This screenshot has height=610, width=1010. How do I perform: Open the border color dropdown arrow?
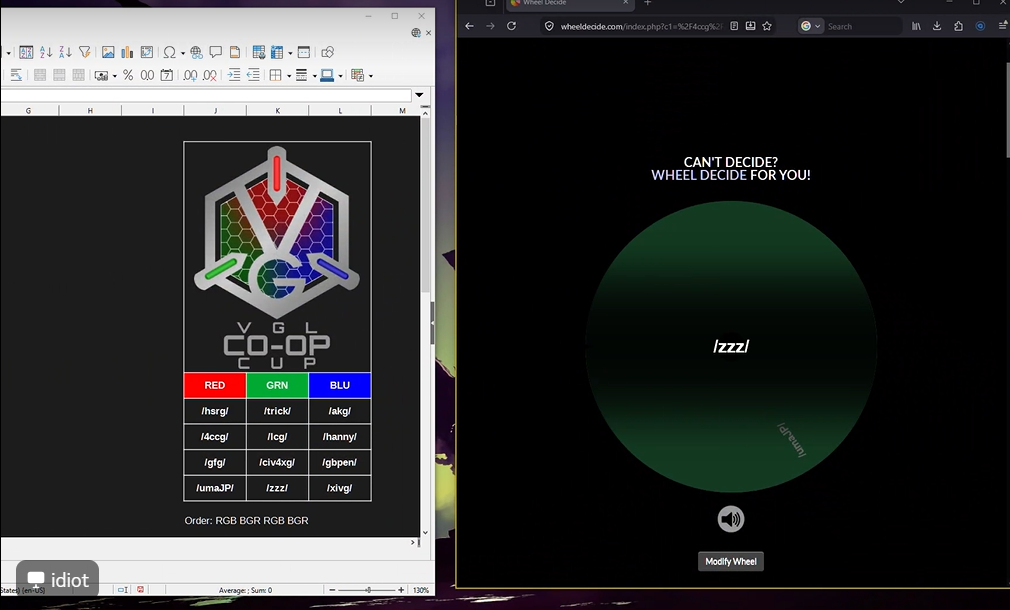click(x=340, y=76)
